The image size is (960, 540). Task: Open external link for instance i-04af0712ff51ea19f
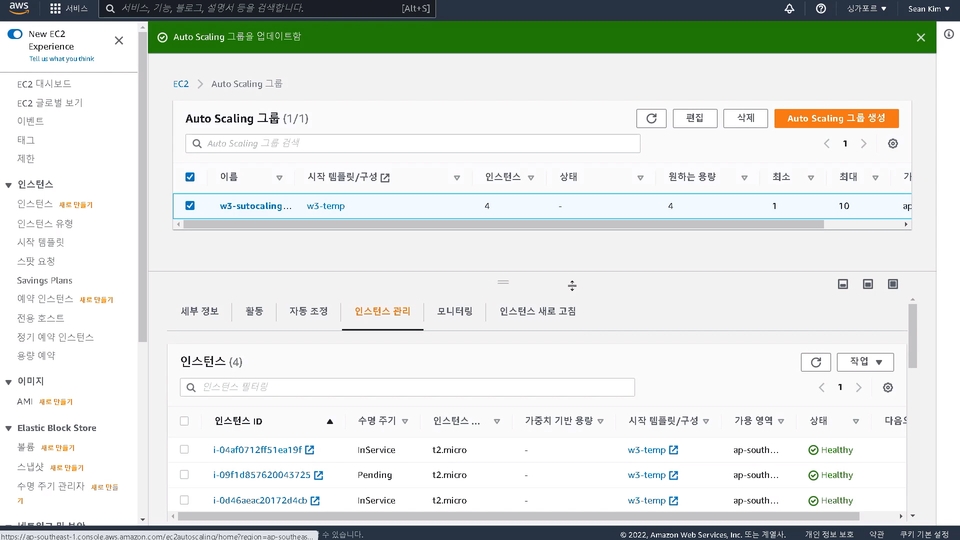310,450
